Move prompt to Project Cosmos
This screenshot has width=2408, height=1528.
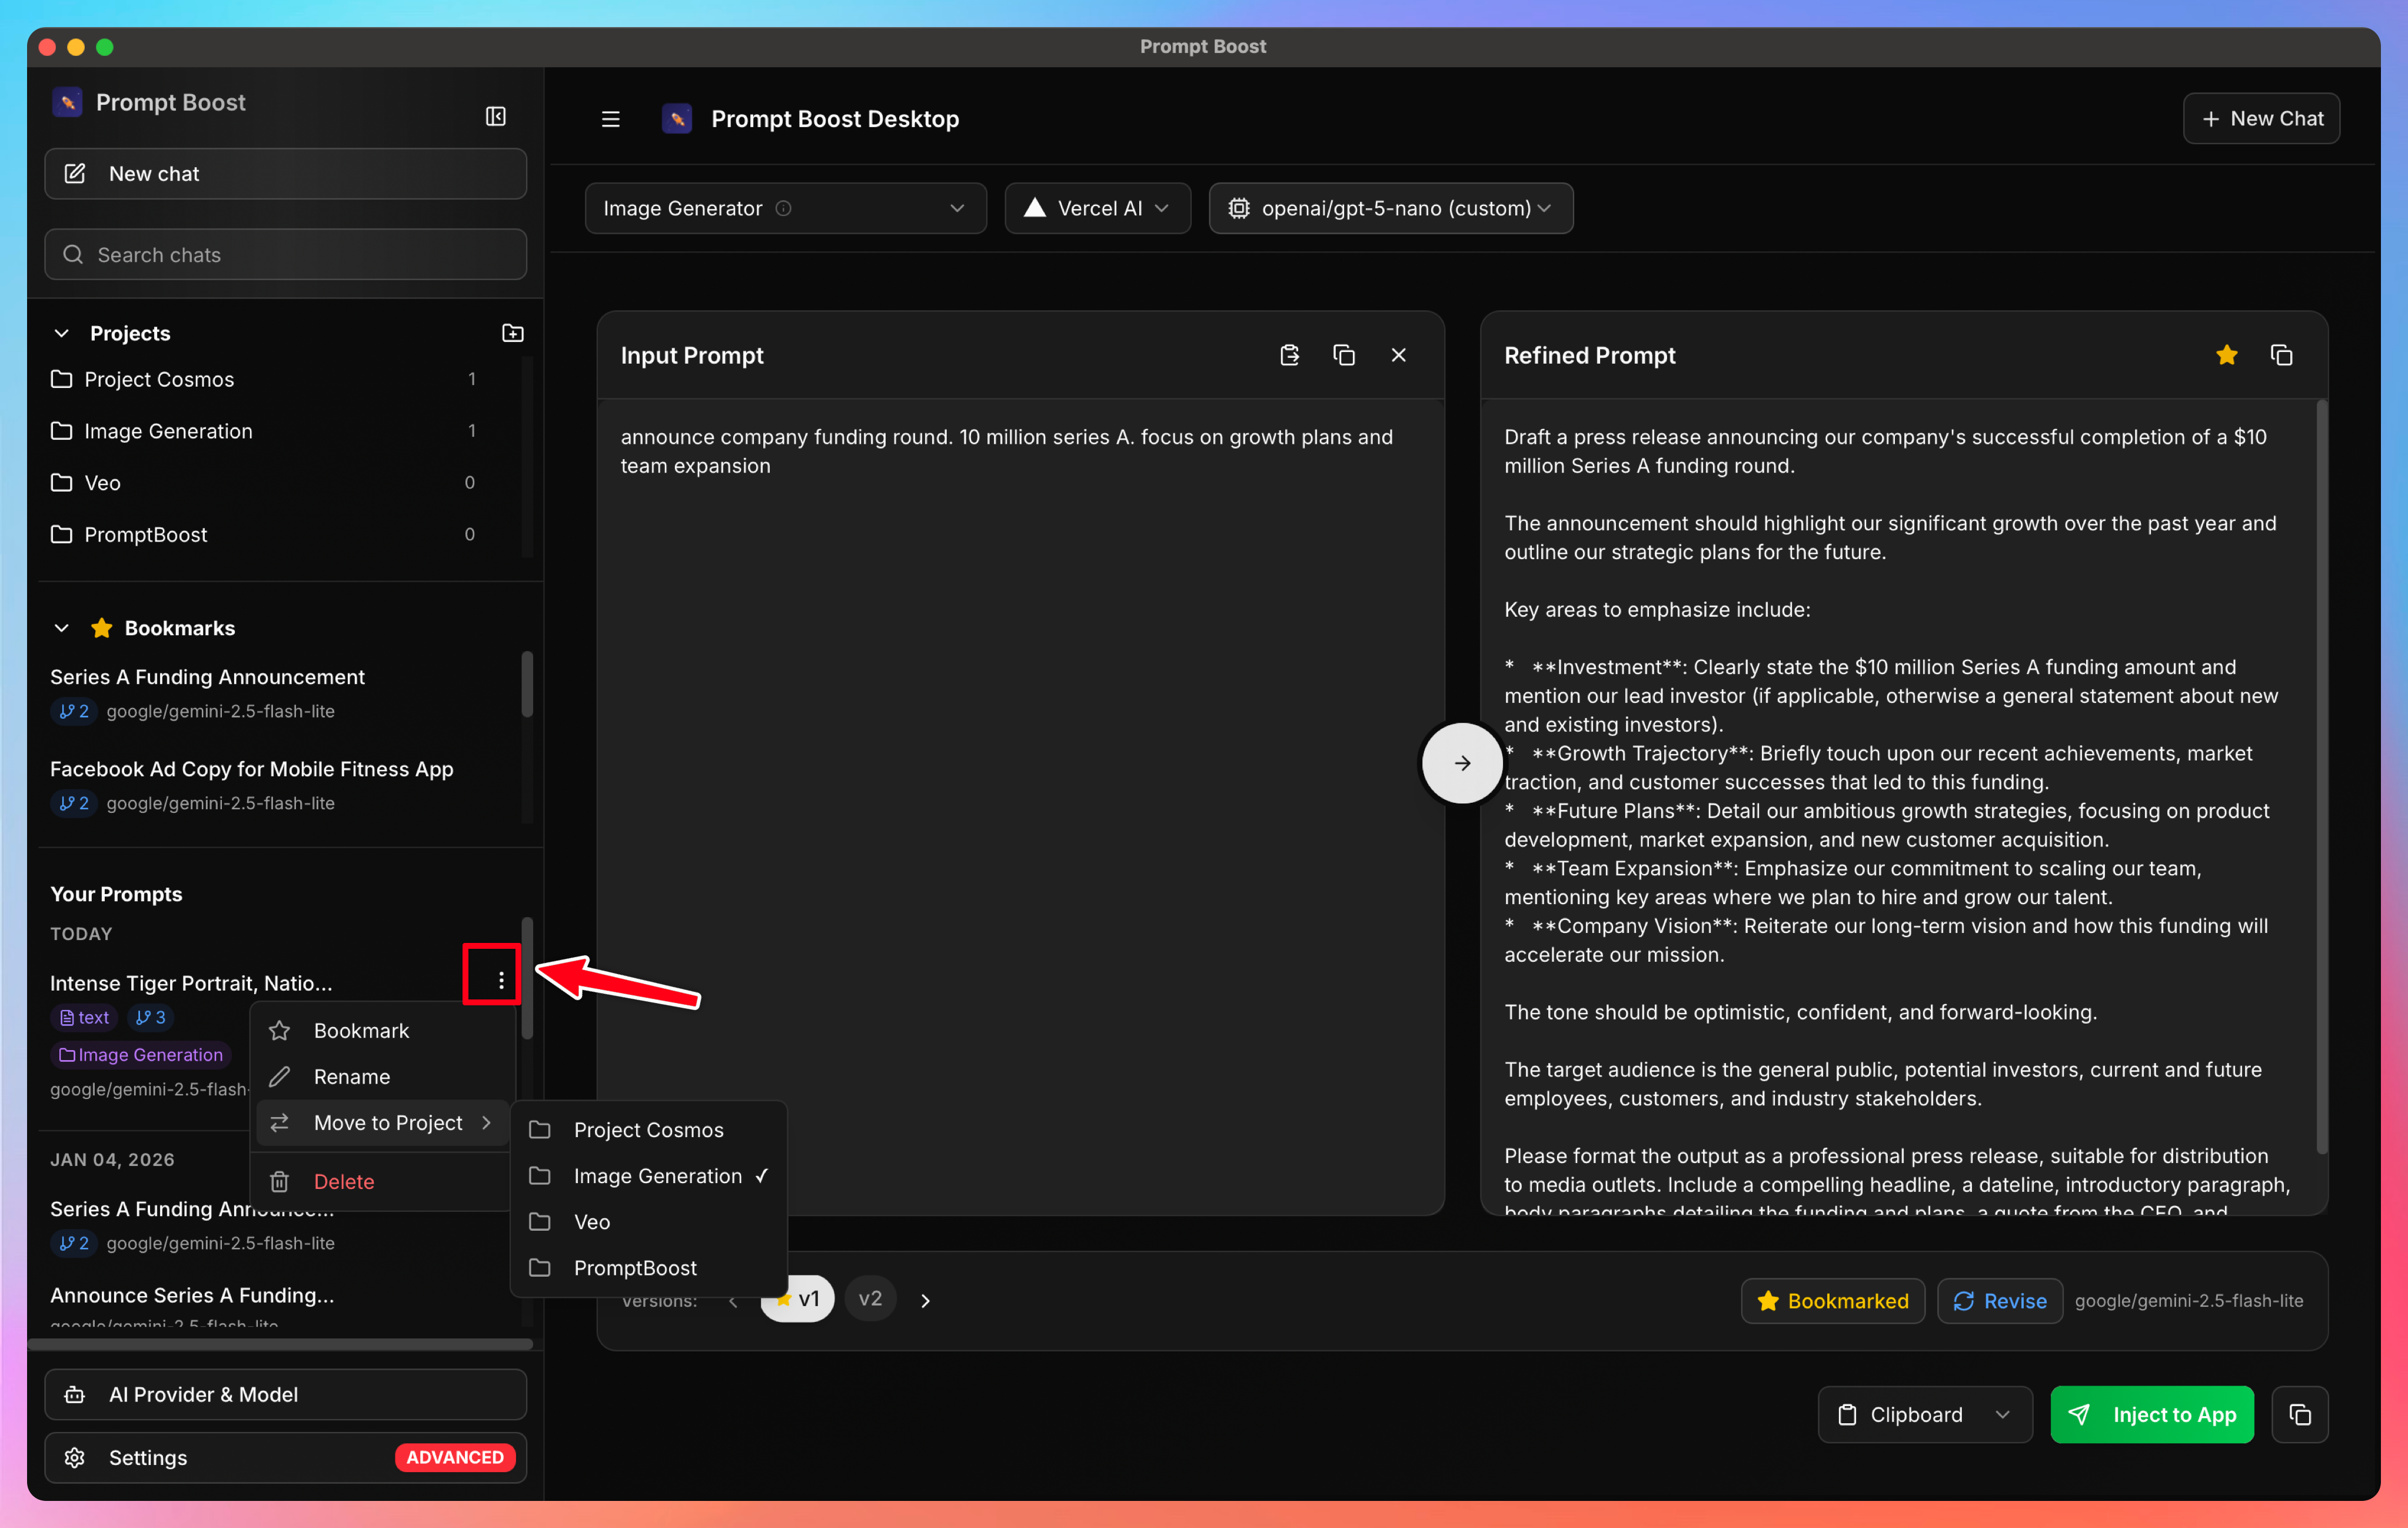pyautogui.click(x=648, y=1130)
